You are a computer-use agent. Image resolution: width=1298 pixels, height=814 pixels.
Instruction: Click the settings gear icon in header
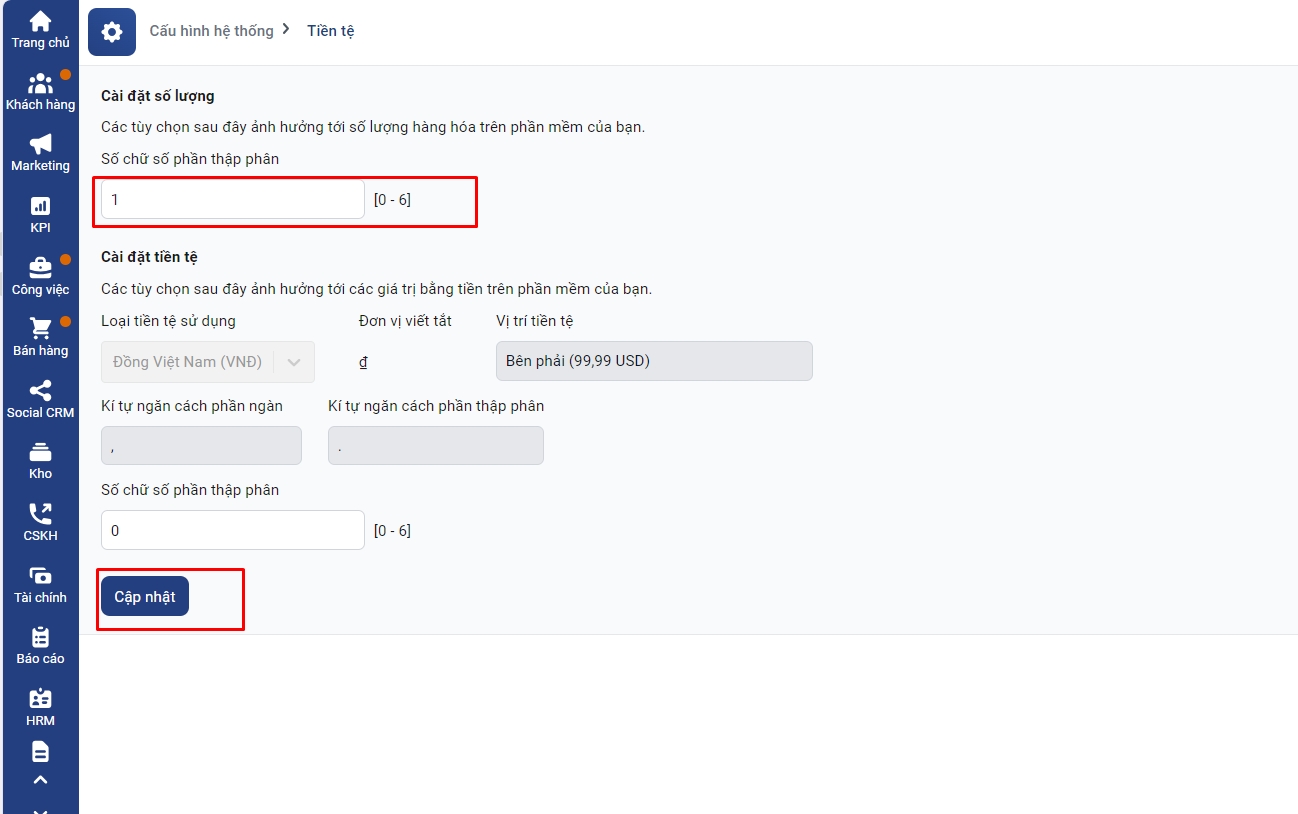click(x=112, y=32)
